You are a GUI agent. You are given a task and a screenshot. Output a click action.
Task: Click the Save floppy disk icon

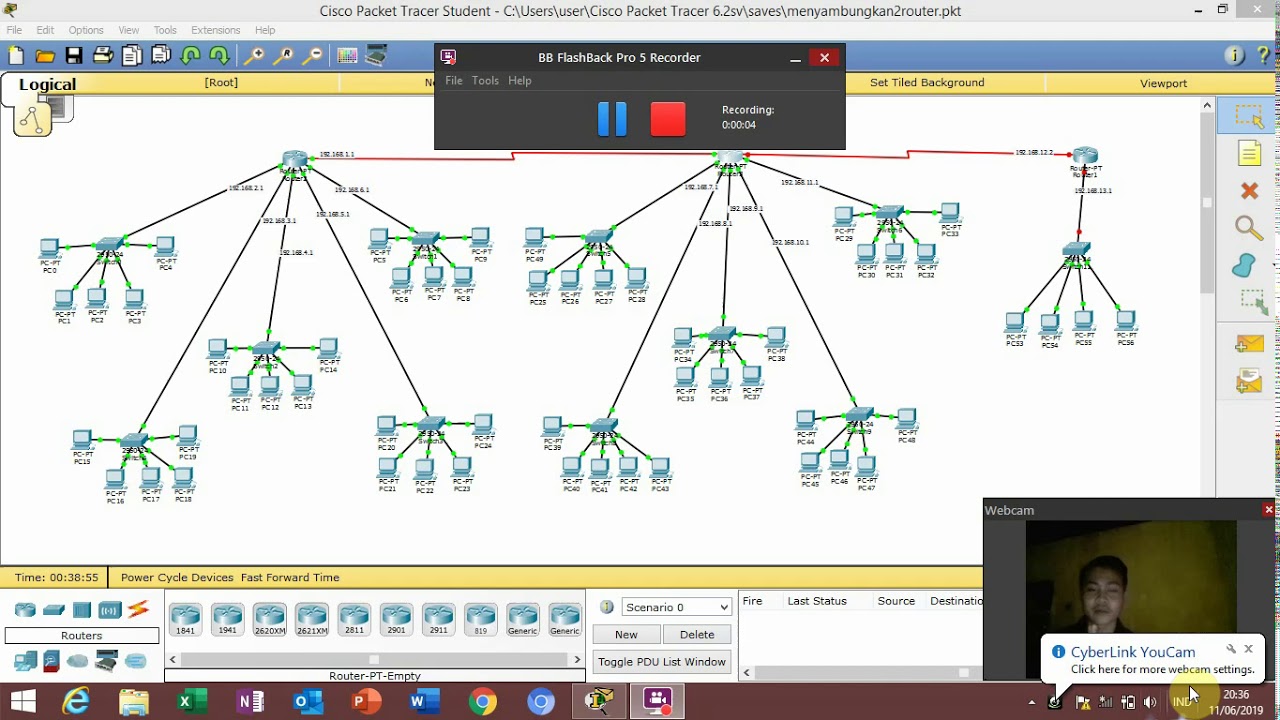click(x=74, y=56)
